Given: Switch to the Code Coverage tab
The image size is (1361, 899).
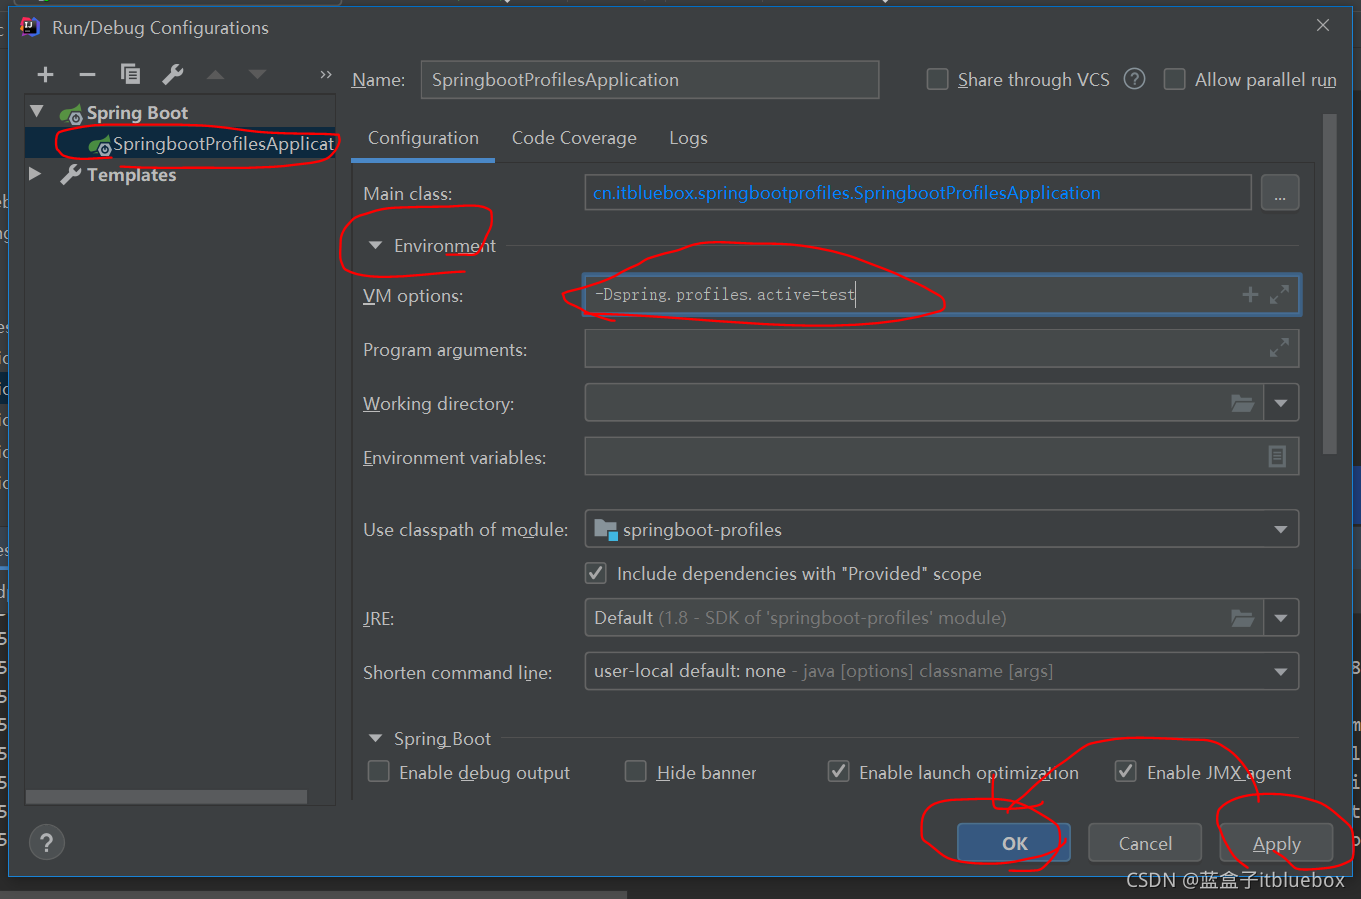Looking at the screenshot, I should (574, 138).
